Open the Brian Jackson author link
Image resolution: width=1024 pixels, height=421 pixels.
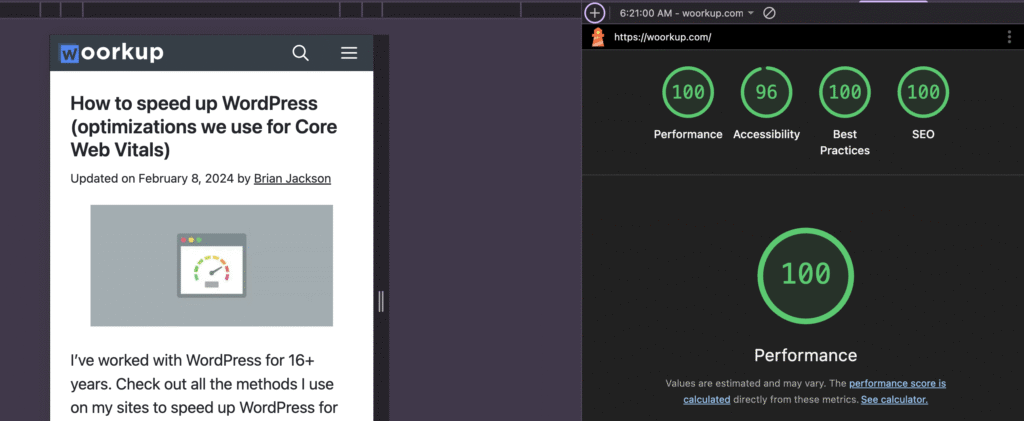pyautogui.click(x=292, y=178)
